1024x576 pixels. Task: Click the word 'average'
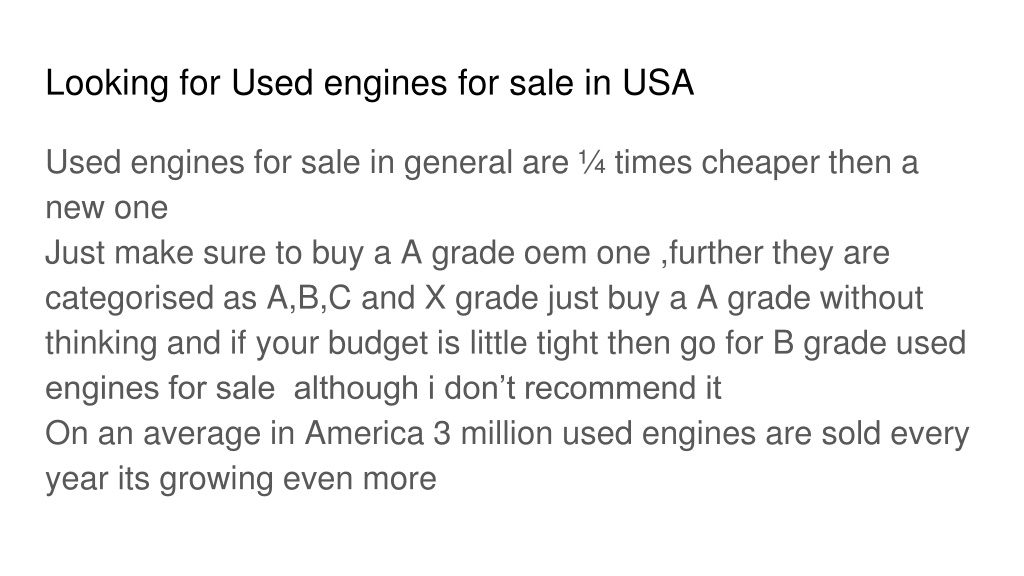point(201,435)
